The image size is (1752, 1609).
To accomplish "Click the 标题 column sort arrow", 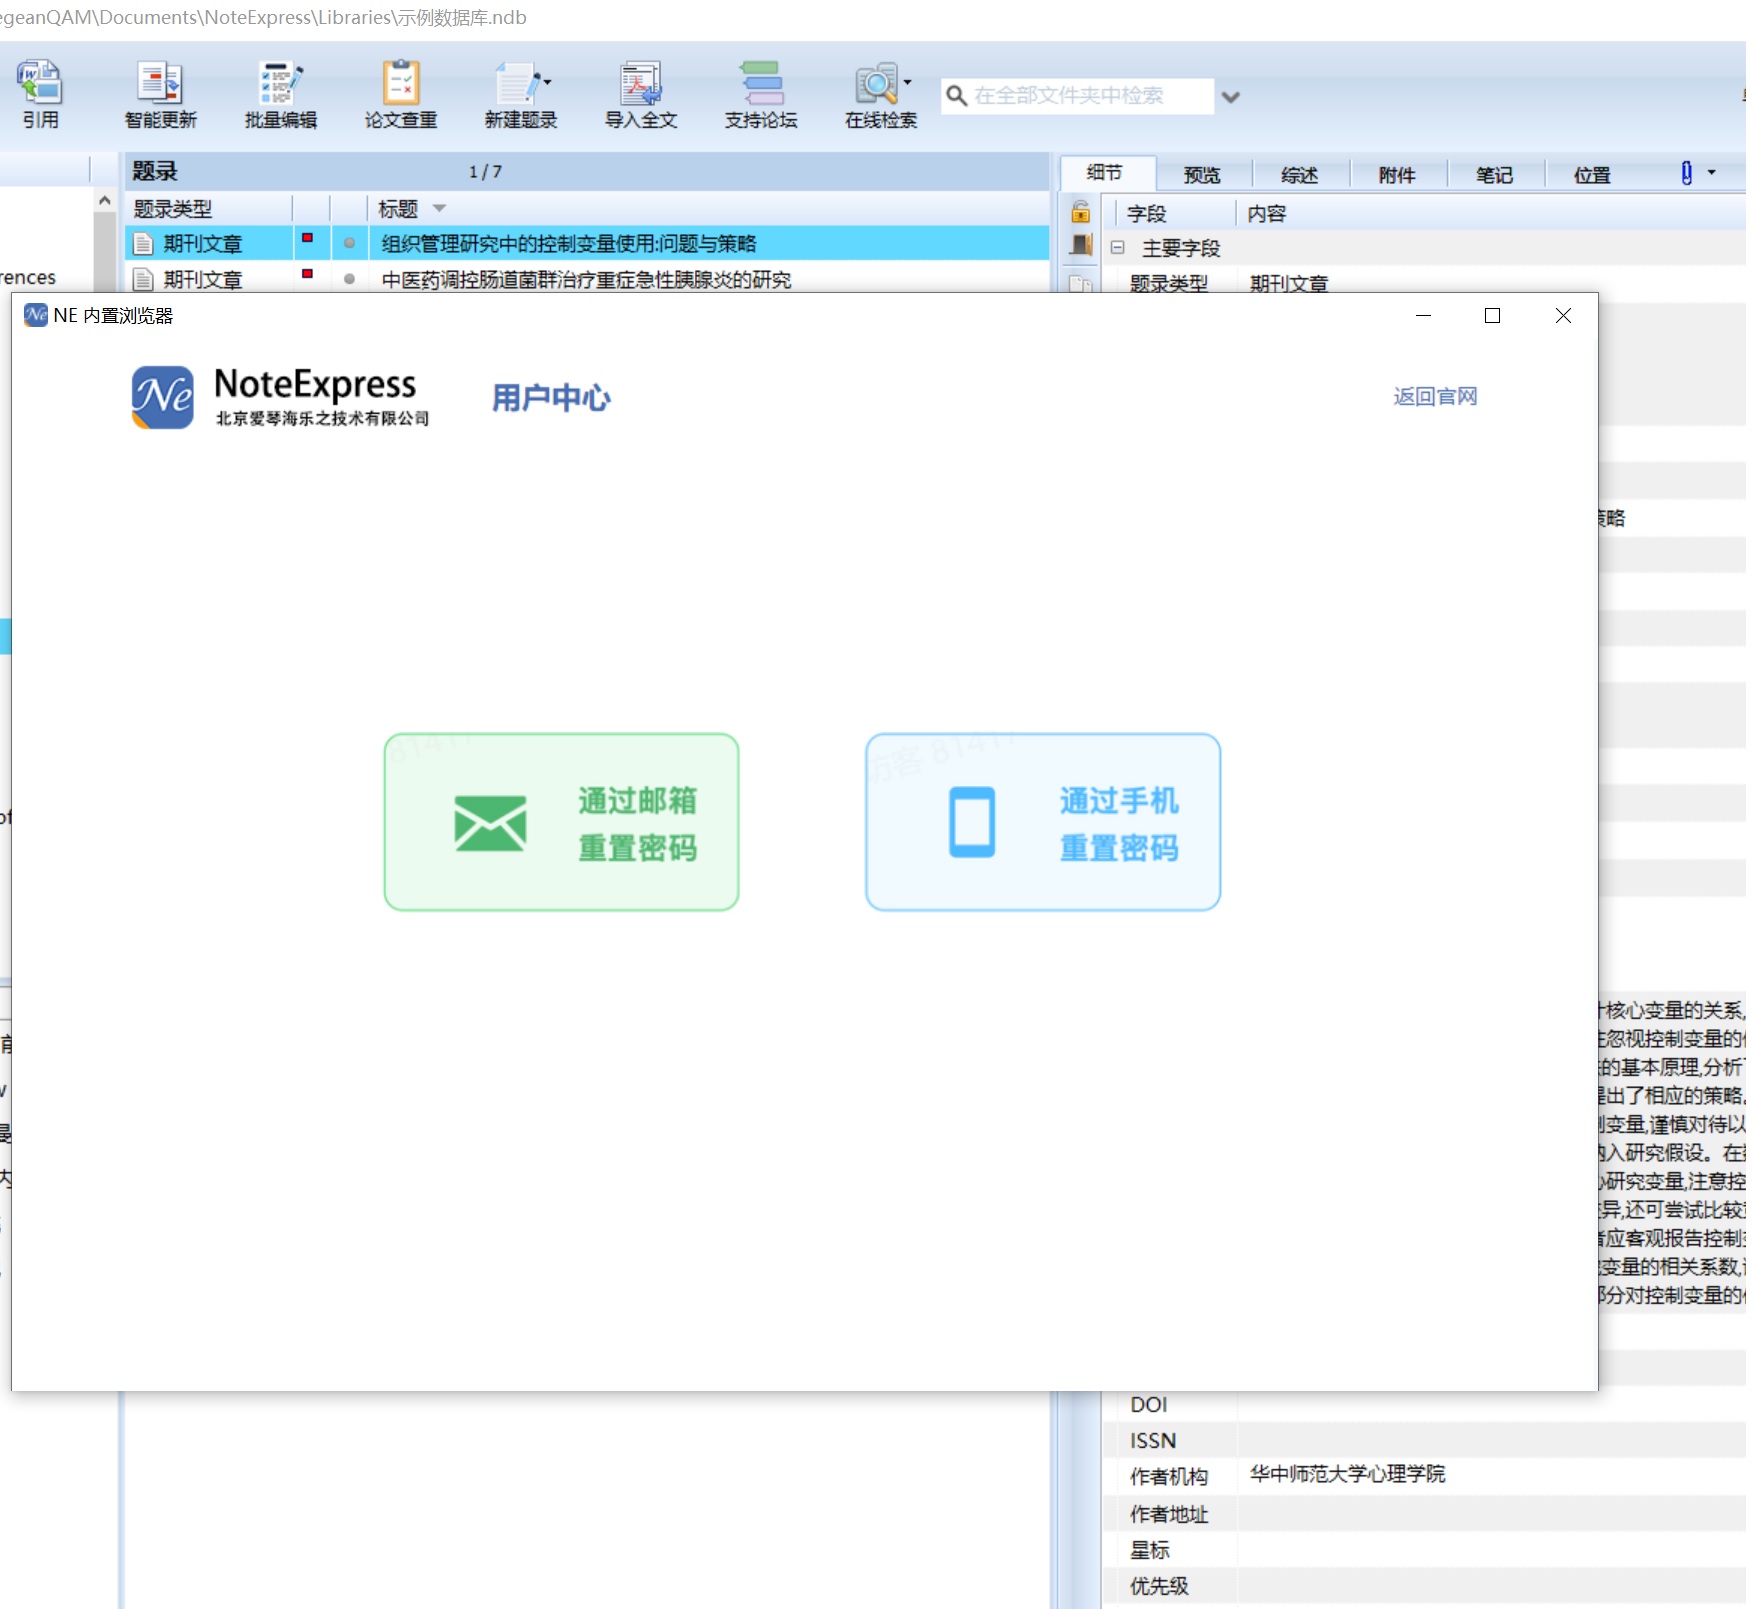I will pyautogui.click(x=439, y=208).
